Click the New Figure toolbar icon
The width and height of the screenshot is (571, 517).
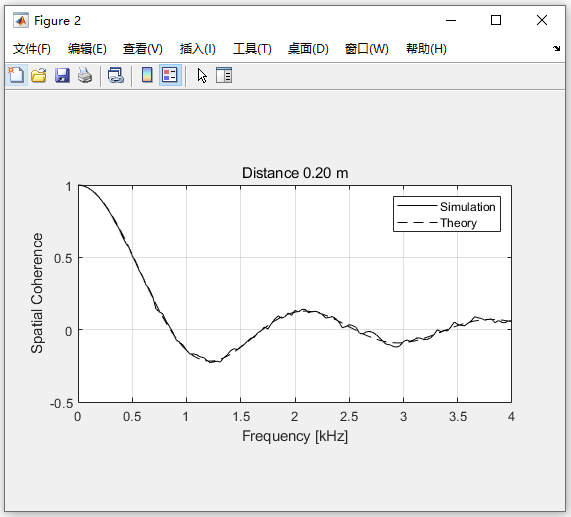16,75
